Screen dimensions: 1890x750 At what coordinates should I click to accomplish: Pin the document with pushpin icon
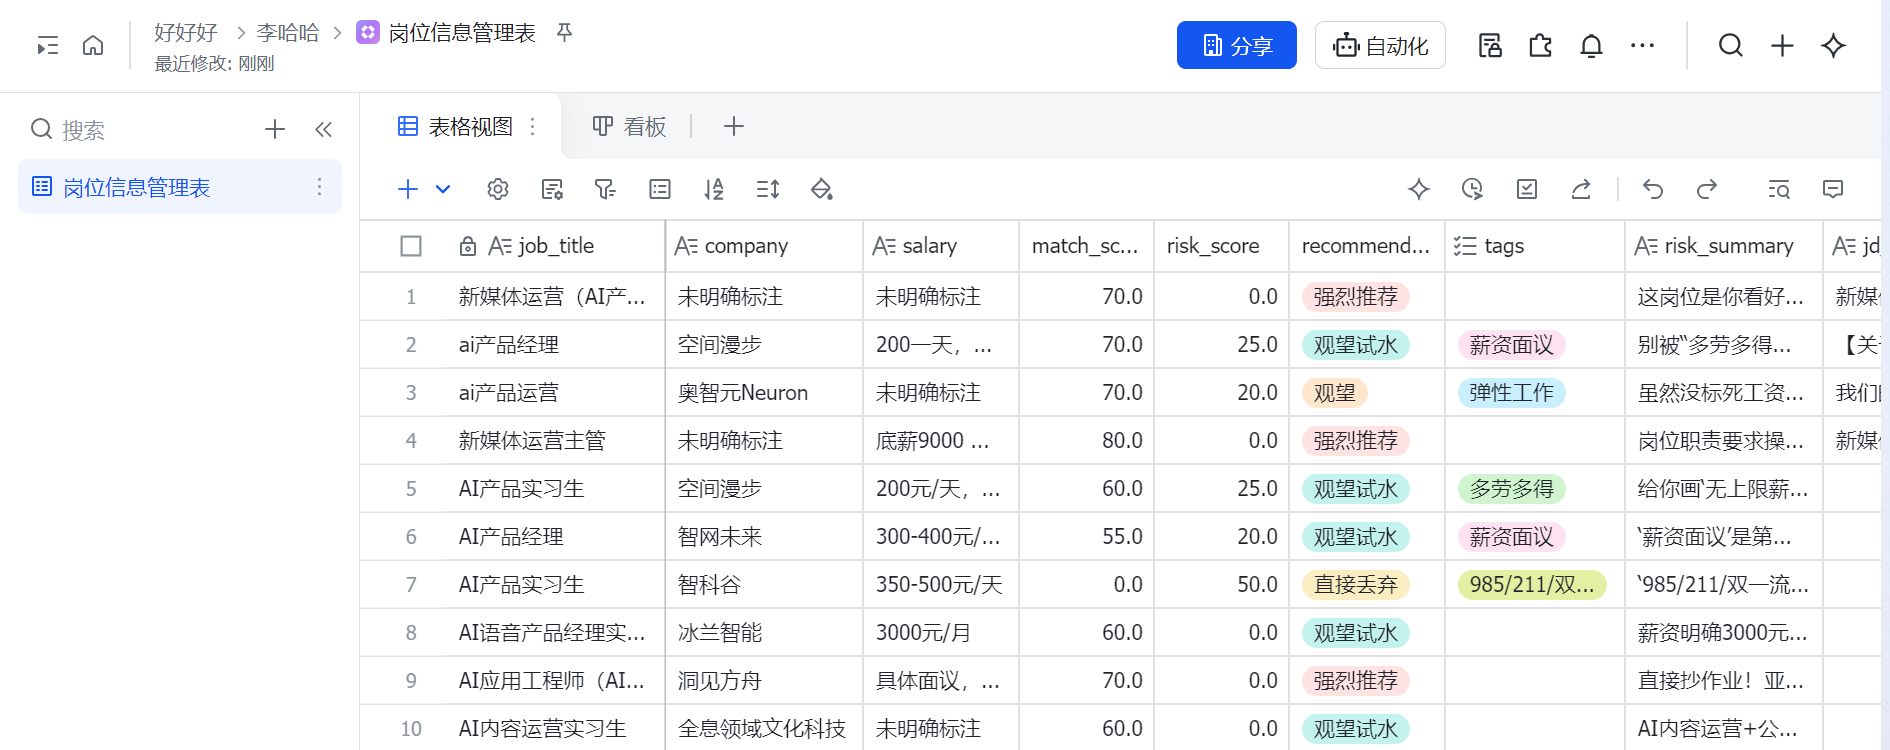[565, 33]
